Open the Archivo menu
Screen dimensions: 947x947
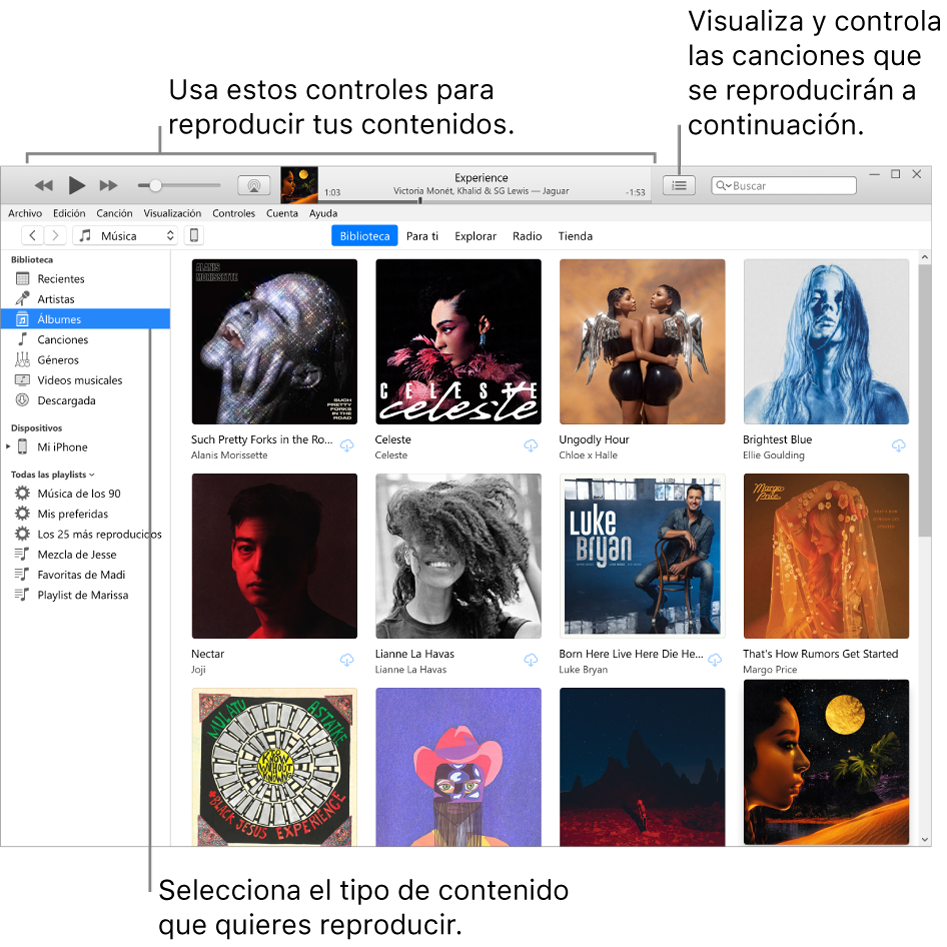[25, 213]
